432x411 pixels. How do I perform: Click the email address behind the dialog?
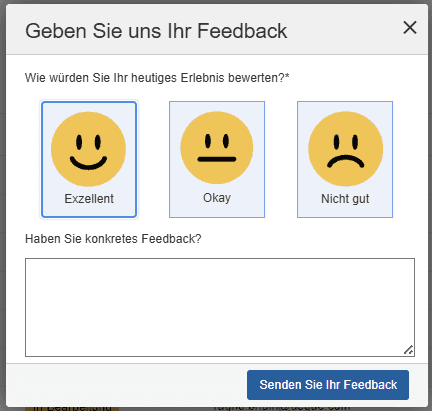282,409
